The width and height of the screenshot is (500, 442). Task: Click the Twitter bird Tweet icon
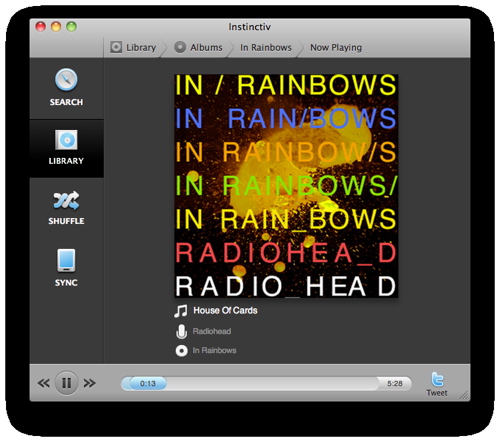(x=437, y=379)
